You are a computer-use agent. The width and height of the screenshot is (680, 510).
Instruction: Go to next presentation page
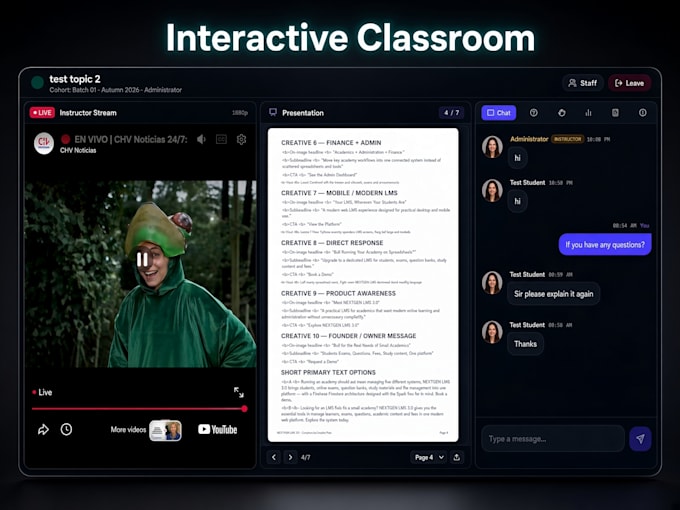pos(290,457)
